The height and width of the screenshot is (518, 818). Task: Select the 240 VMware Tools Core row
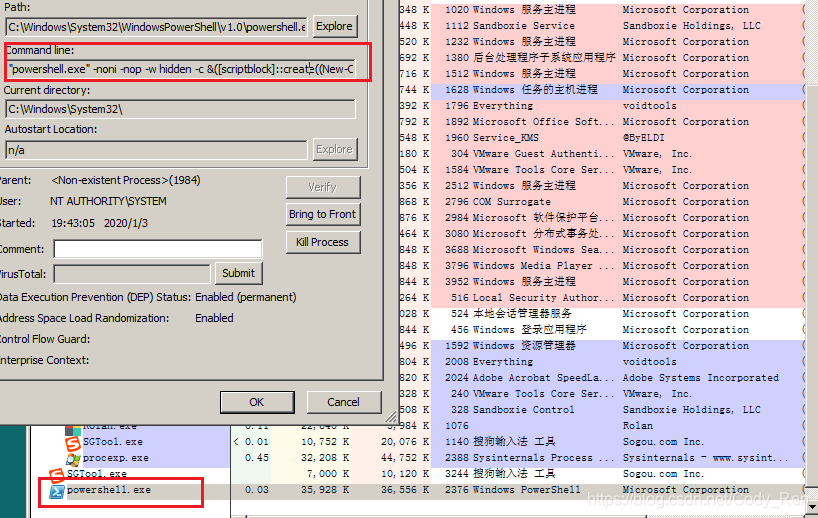(x=602, y=394)
